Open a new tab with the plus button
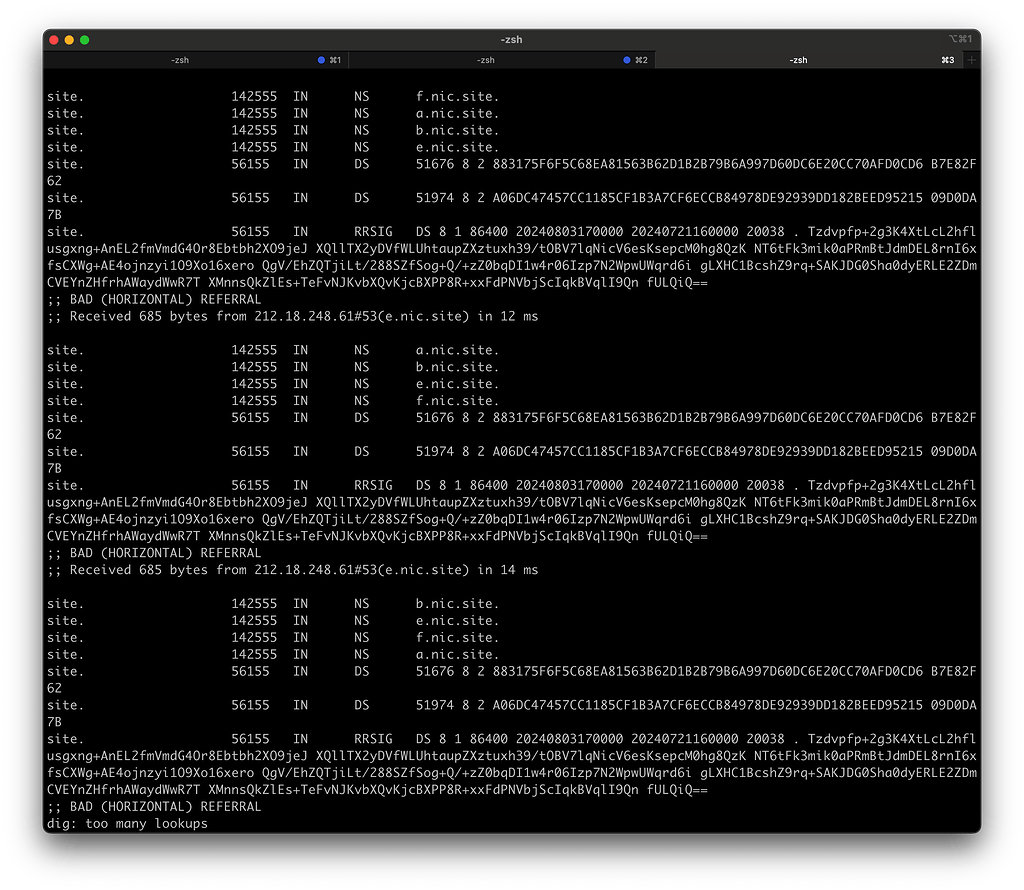The width and height of the screenshot is (1024, 890). 971,60
